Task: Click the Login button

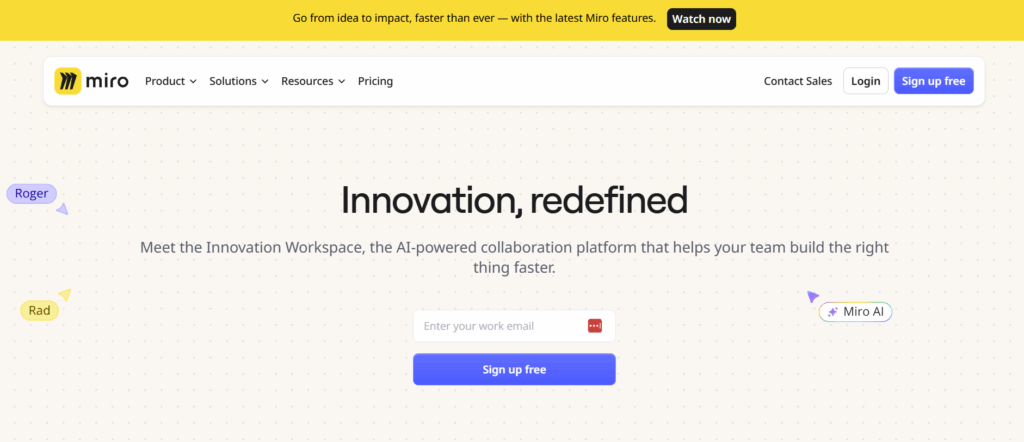Action: [865, 81]
